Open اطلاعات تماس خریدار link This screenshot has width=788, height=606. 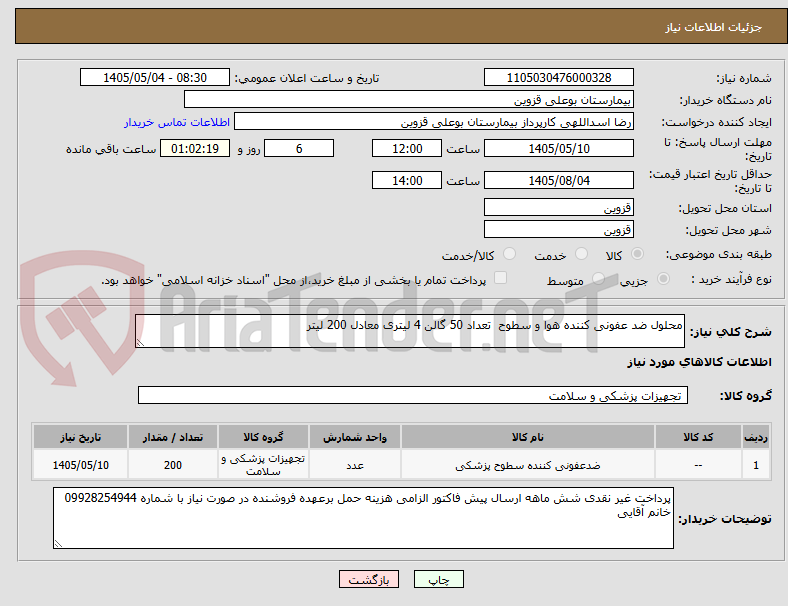click(177, 122)
